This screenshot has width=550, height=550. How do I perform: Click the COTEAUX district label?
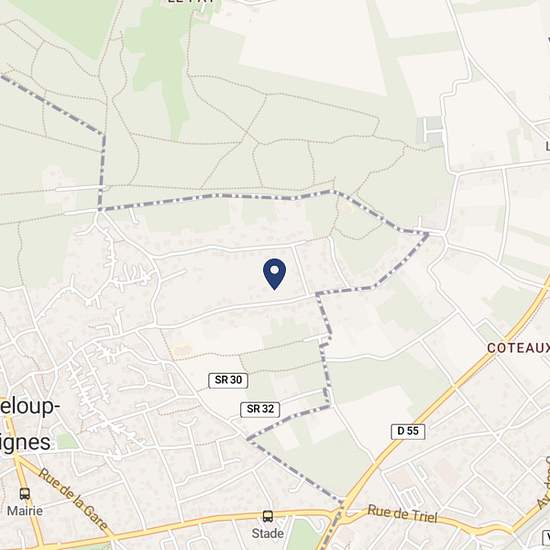pyautogui.click(x=518, y=348)
